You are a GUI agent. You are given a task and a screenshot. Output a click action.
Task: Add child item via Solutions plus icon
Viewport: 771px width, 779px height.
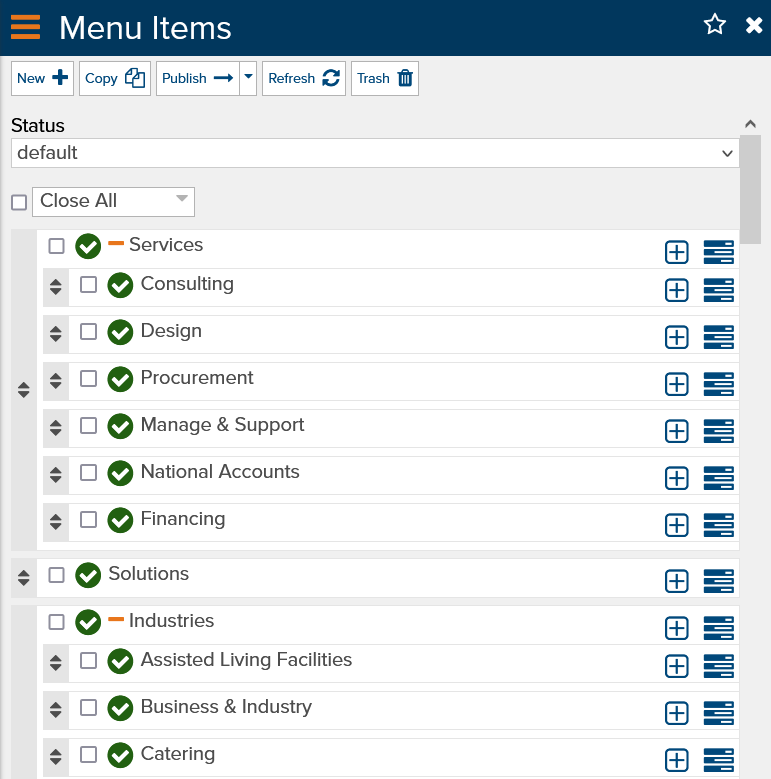pyautogui.click(x=677, y=581)
